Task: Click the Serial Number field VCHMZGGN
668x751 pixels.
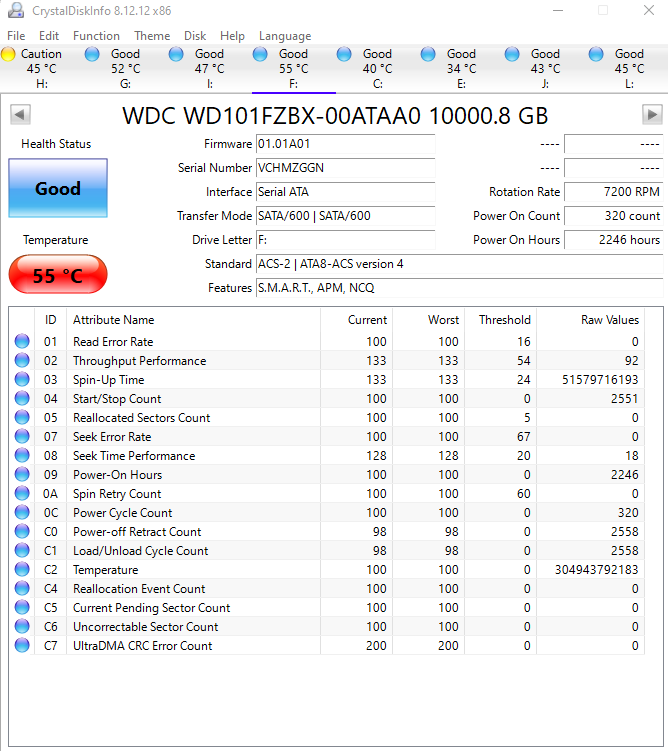Action: coord(345,168)
